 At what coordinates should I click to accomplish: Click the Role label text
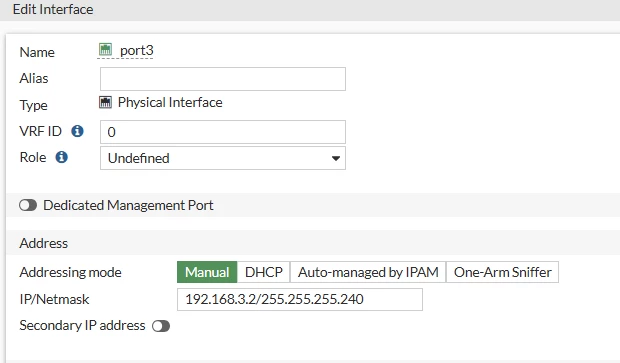click(x=33, y=157)
